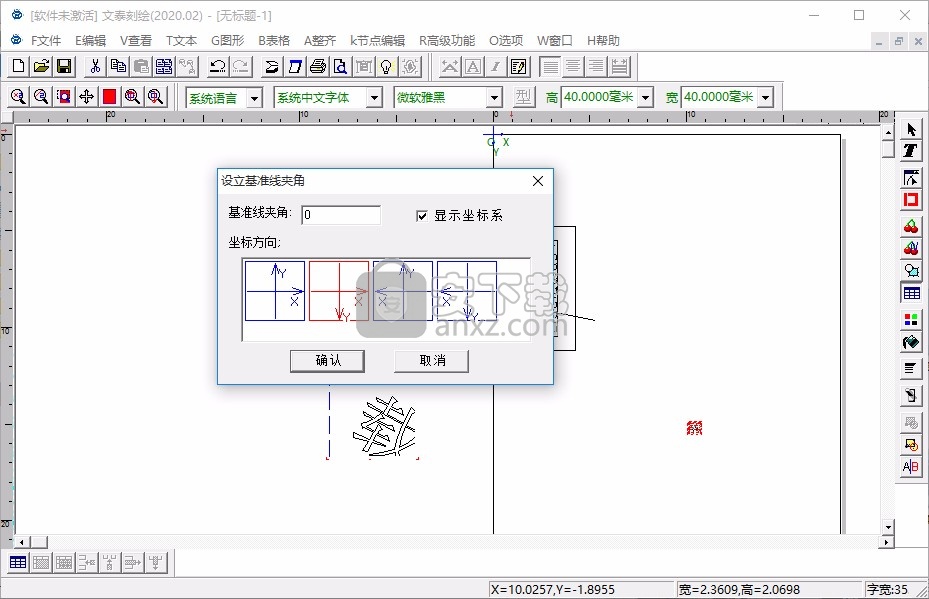The width and height of the screenshot is (929, 599).
Task: Click the horizontal scrollbar left arrow
Action: (21, 542)
